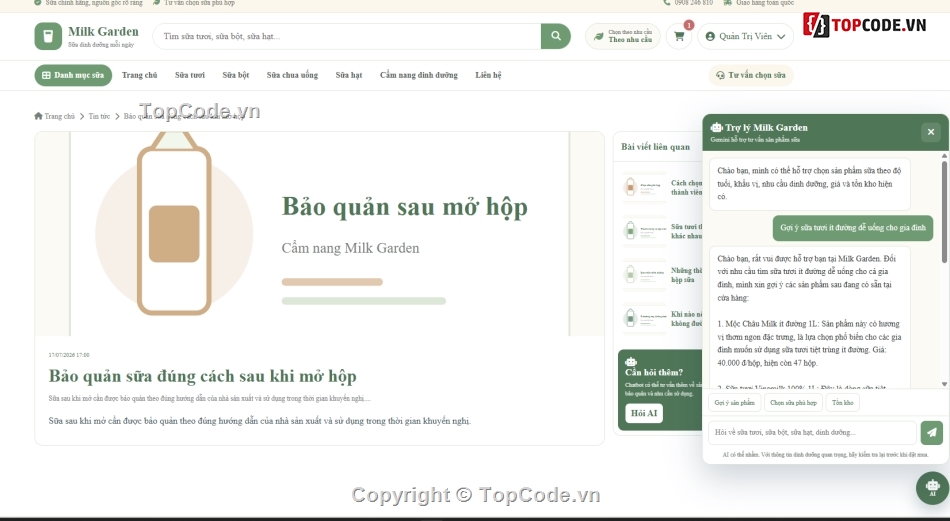Open Cẩm nang dinh dưỡng menu item
The image size is (950, 521).
point(419,75)
